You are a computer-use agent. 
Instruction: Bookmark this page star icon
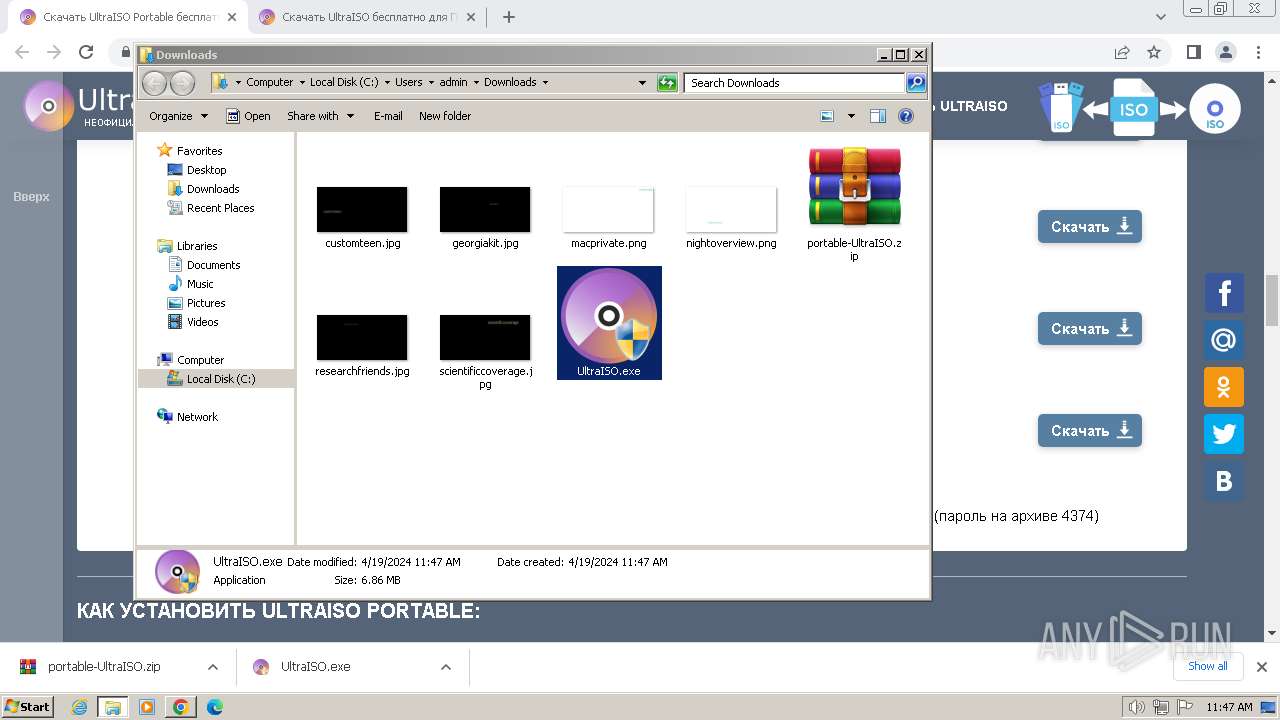(x=1154, y=52)
